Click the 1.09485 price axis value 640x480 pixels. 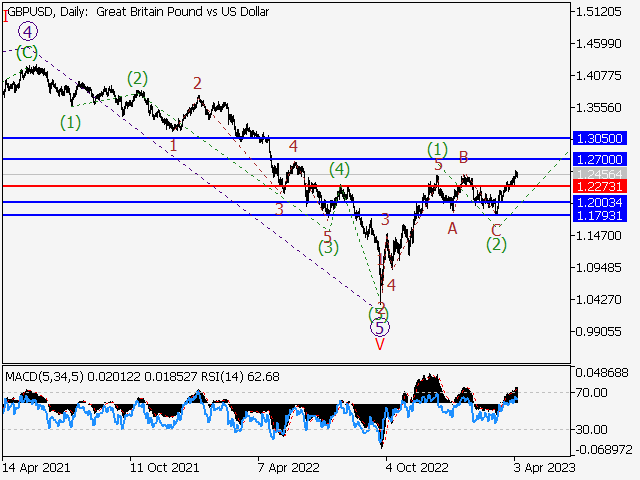tap(598, 268)
